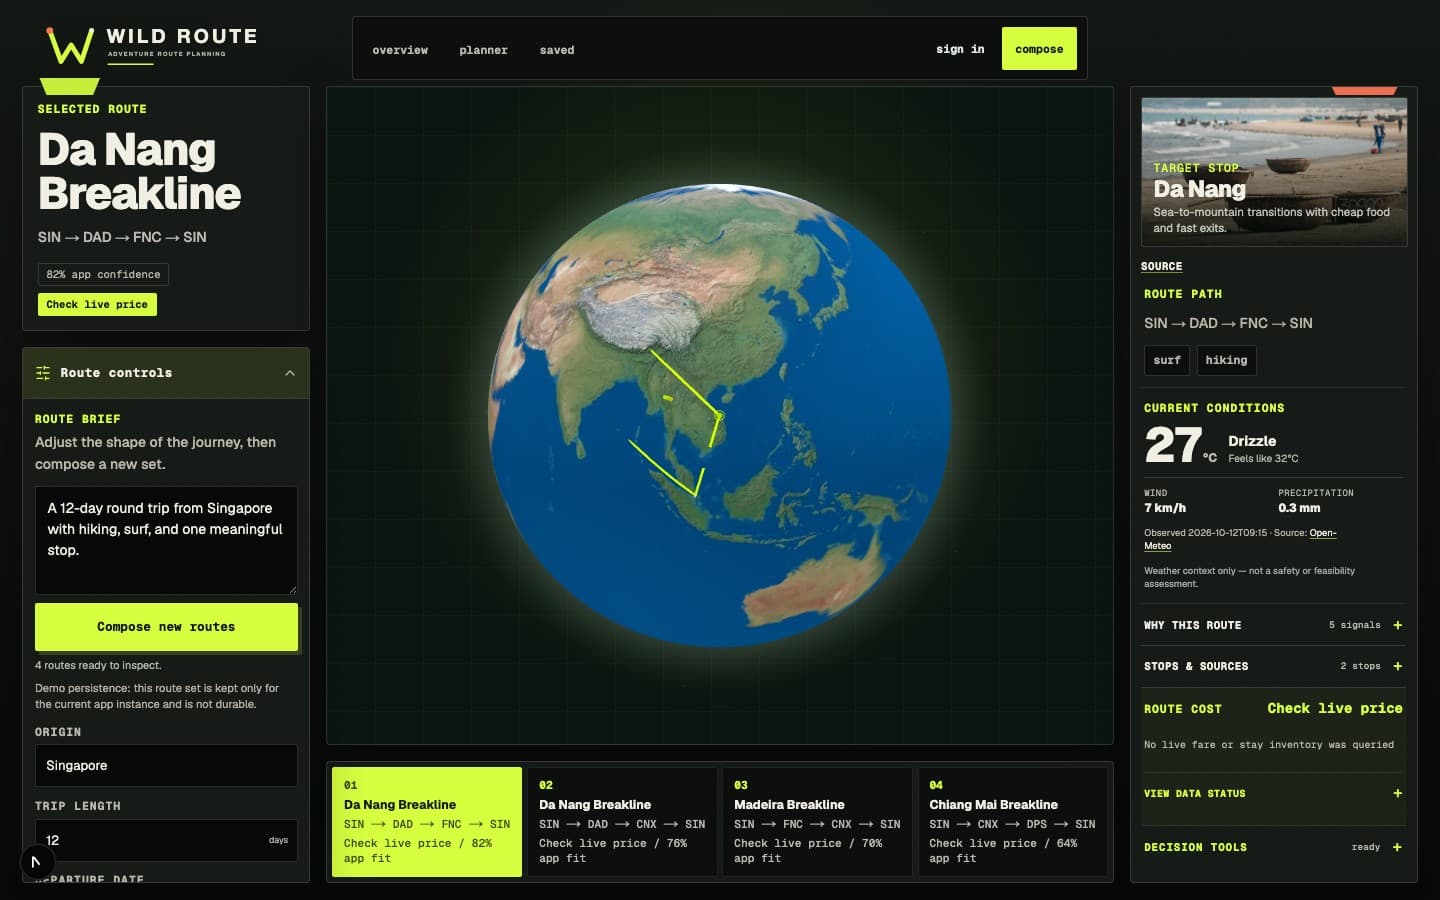This screenshot has width=1440, height=900.
Task: Open the overview tab
Action: pos(400,50)
